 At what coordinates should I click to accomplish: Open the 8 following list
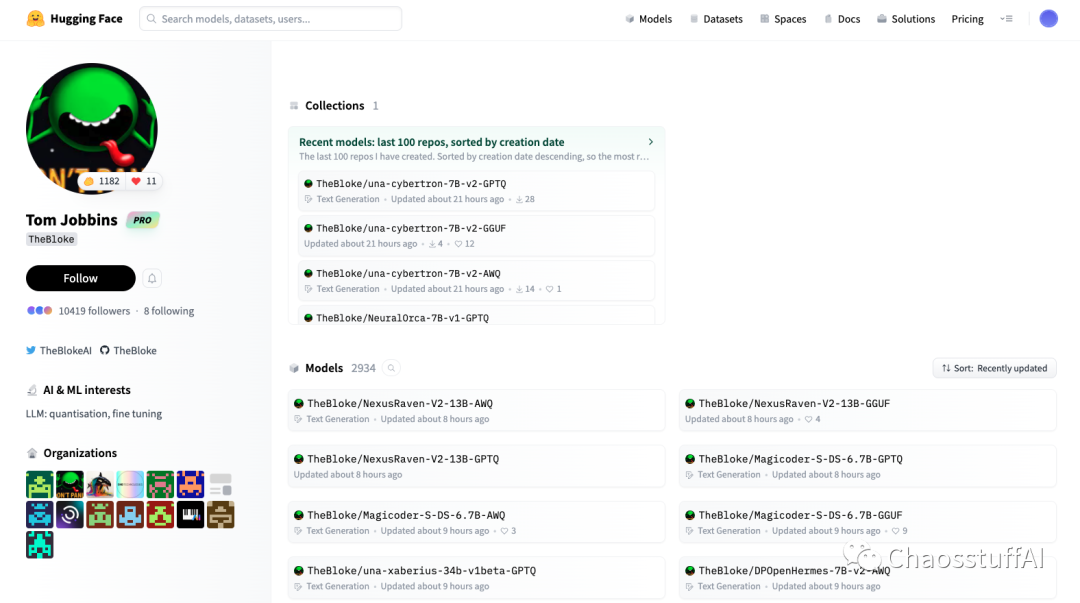click(x=169, y=311)
